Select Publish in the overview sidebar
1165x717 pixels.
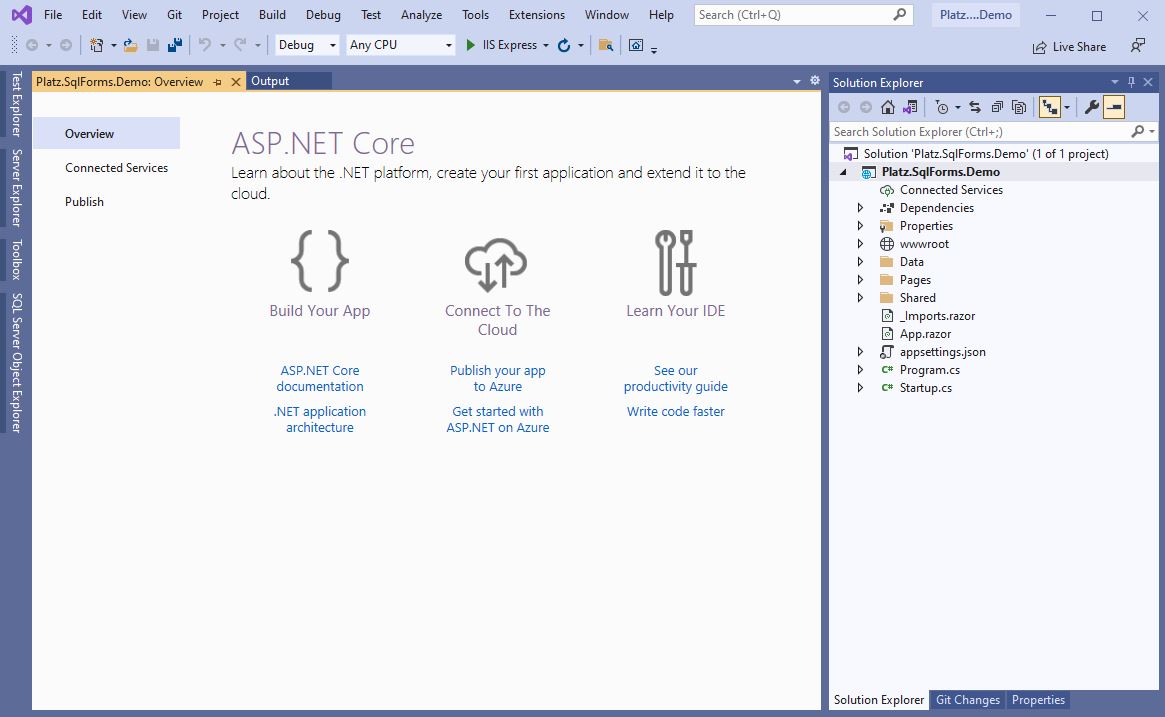[84, 202]
